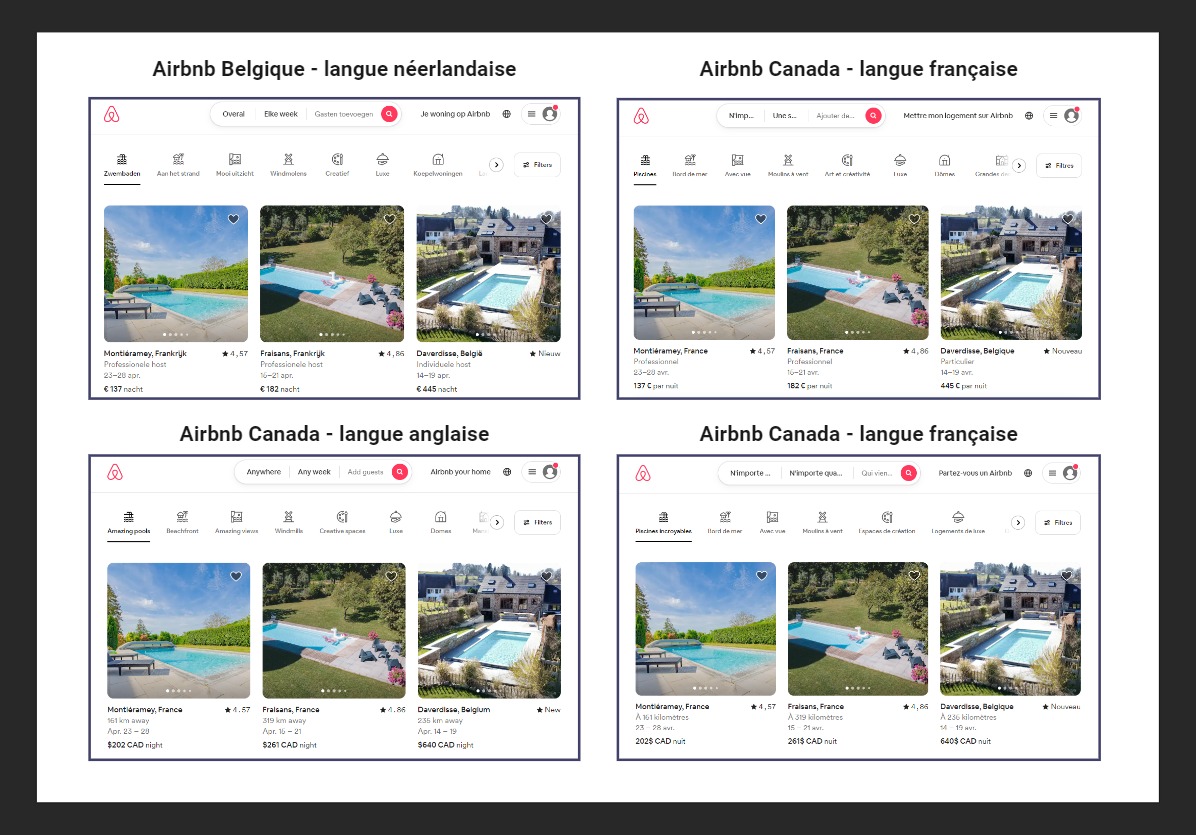
Task: Open profile menu beside Airbnb your home
Action: (x=541, y=472)
